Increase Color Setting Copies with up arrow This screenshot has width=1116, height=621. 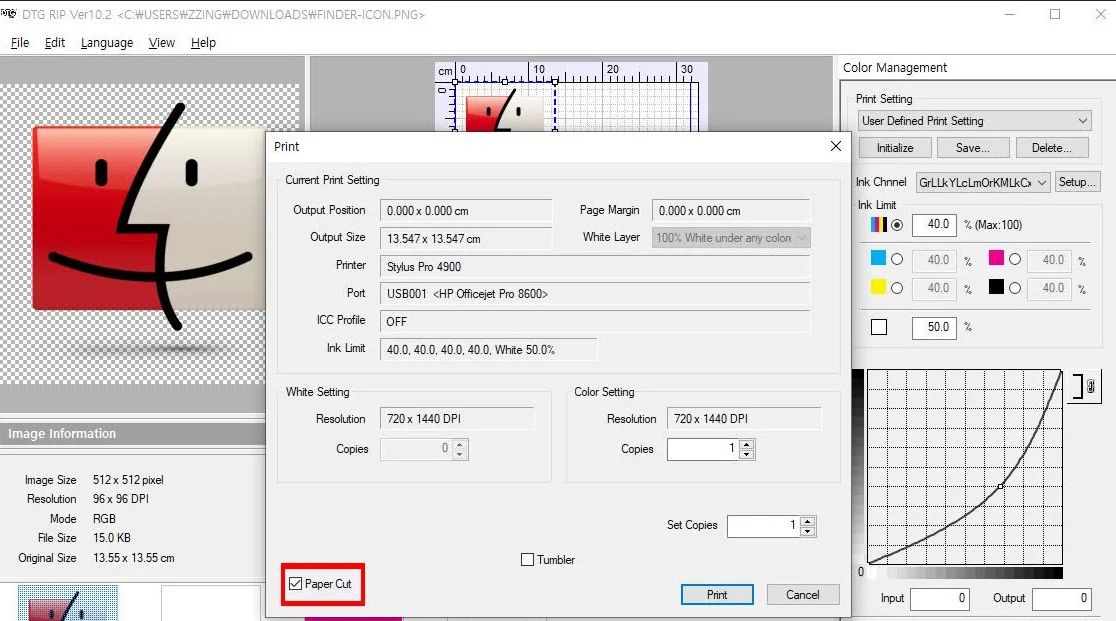746,445
